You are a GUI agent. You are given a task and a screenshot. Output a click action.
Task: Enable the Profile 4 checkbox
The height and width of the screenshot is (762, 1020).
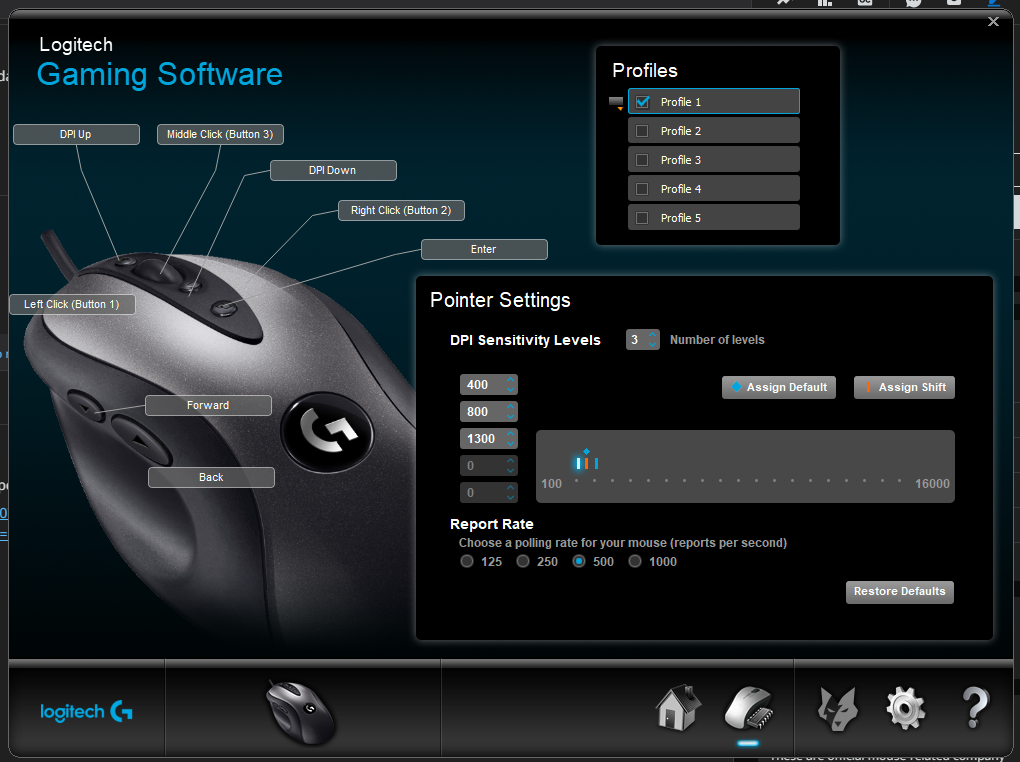642,189
